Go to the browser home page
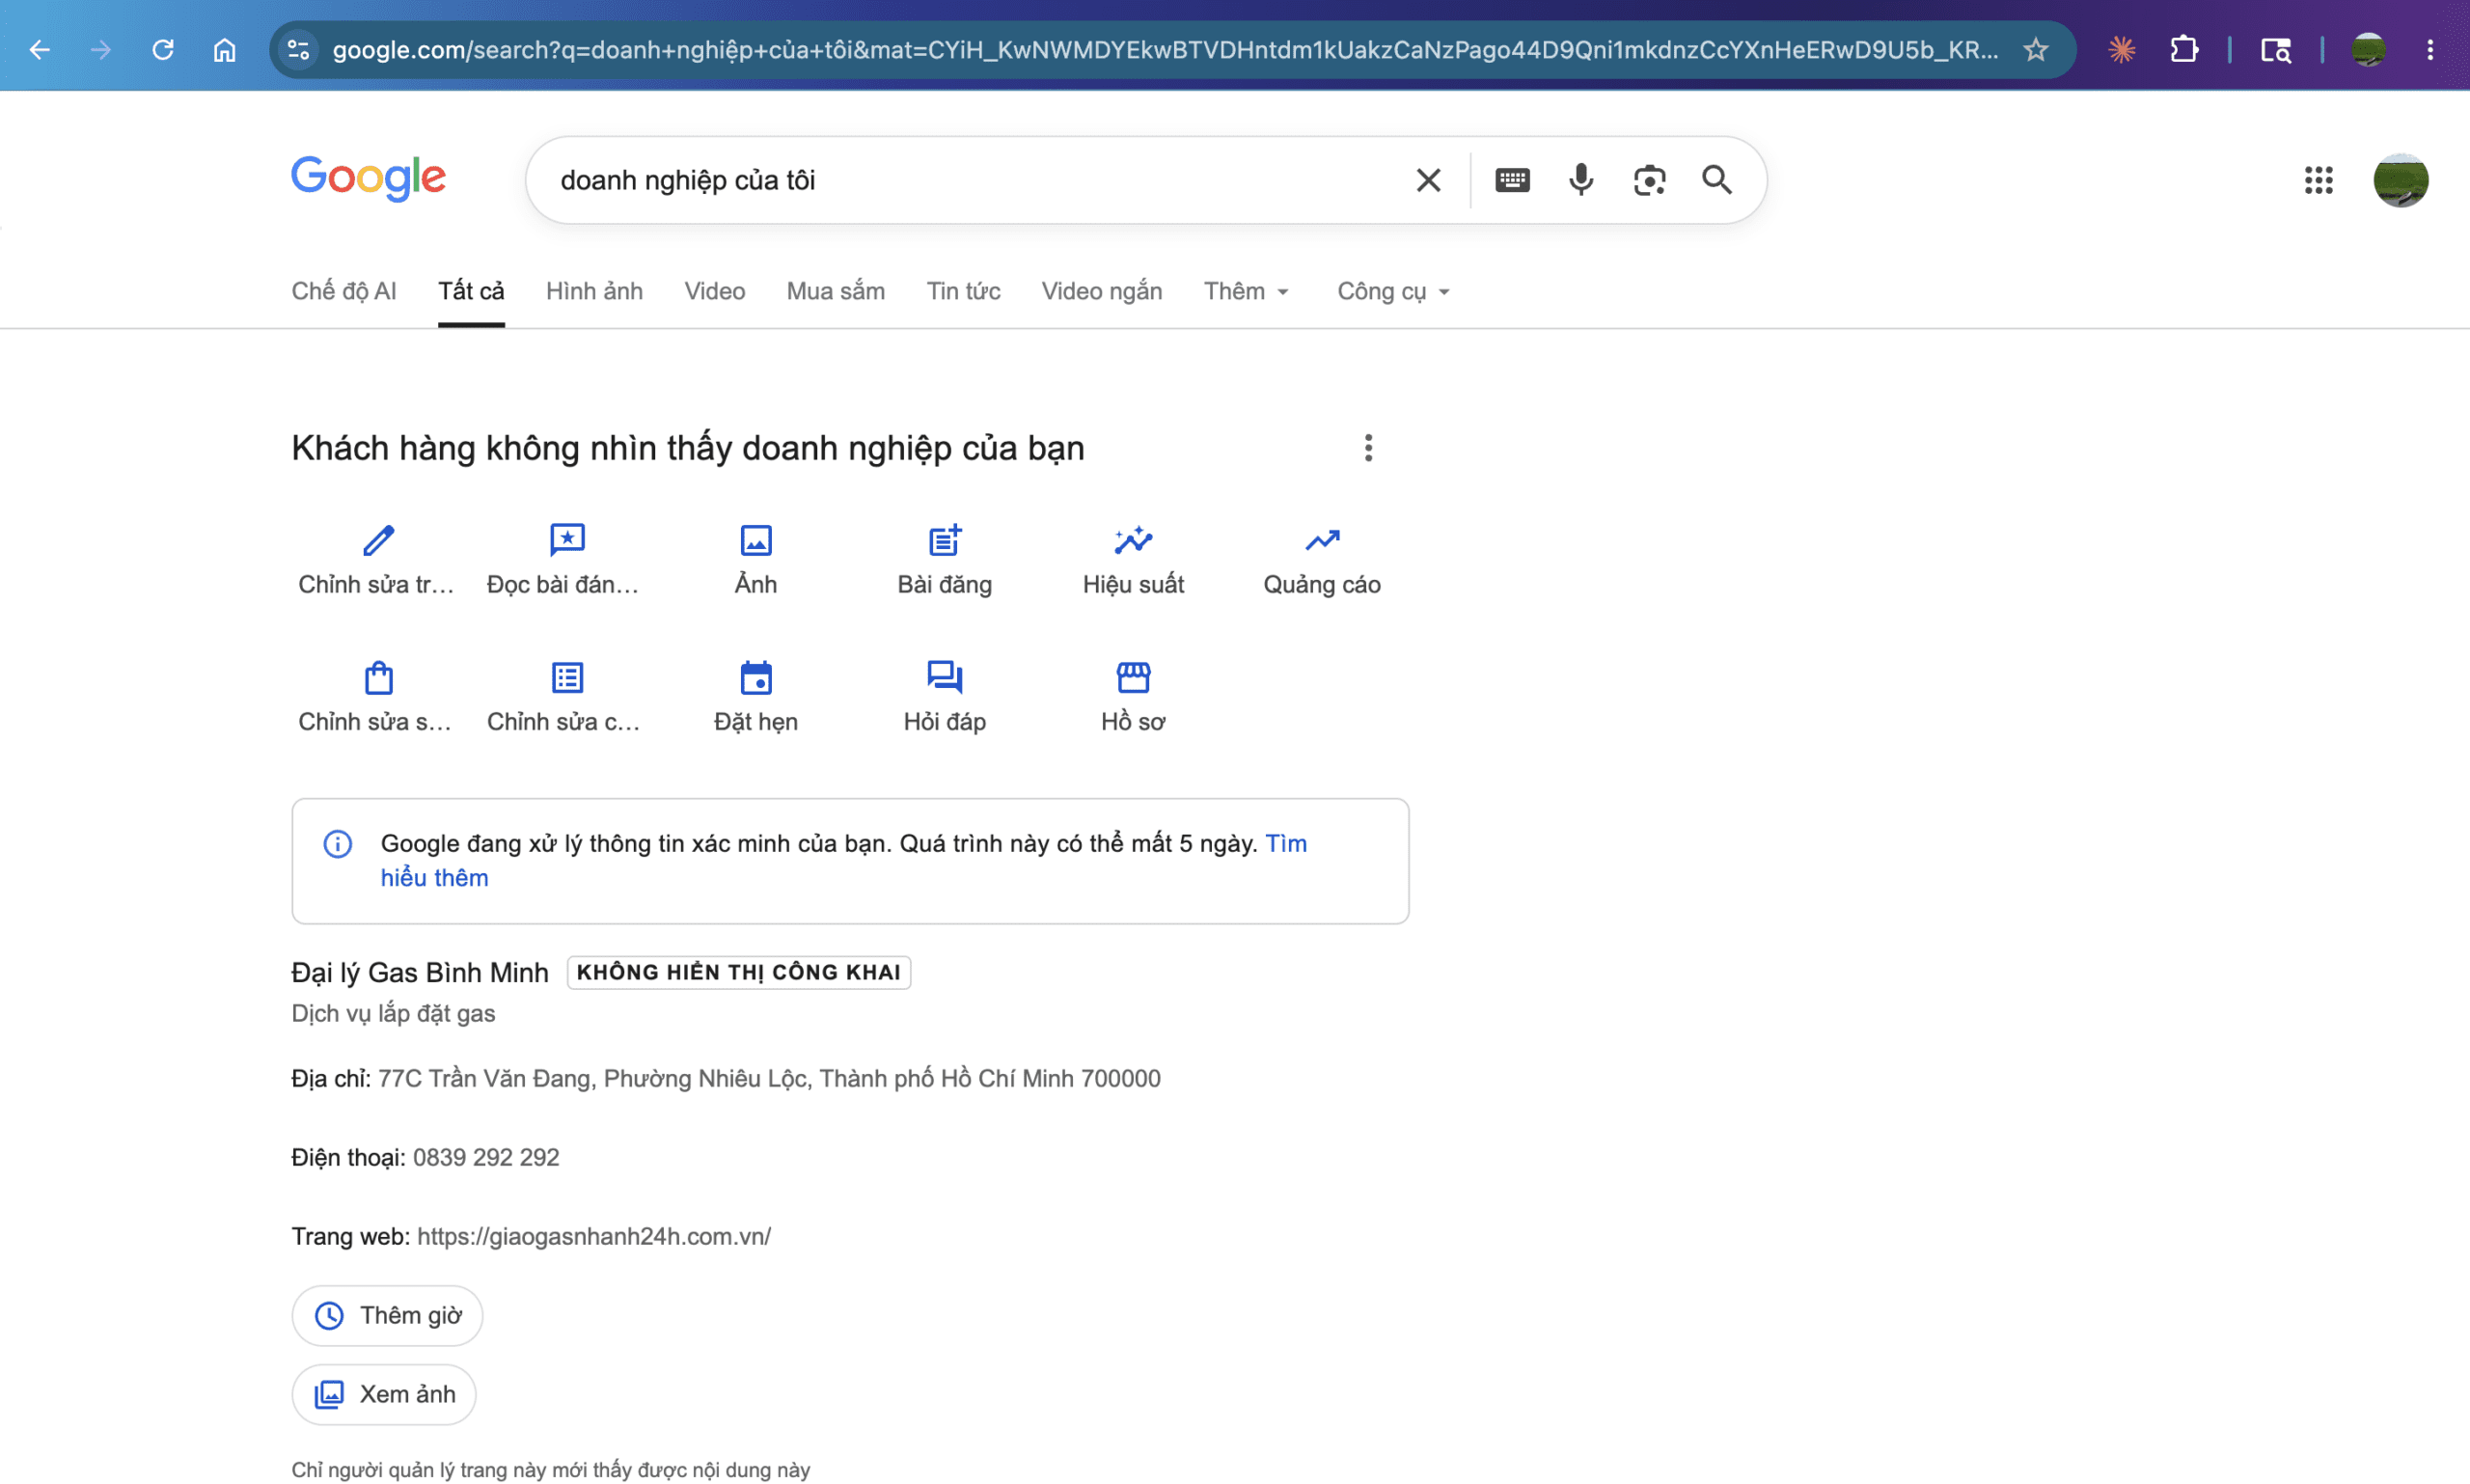The width and height of the screenshot is (2470, 1484). [x=225, y=49]
